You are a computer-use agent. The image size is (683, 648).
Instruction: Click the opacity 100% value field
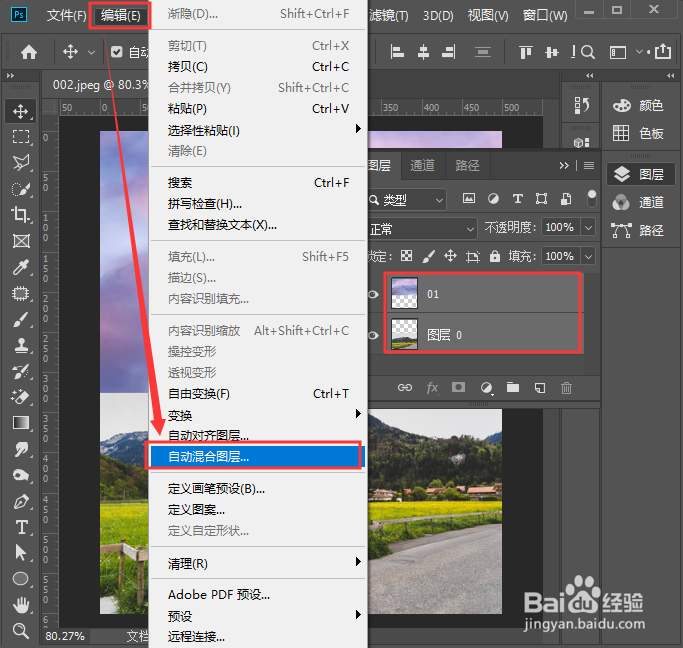pyautogui.click(x=560, y=227)
